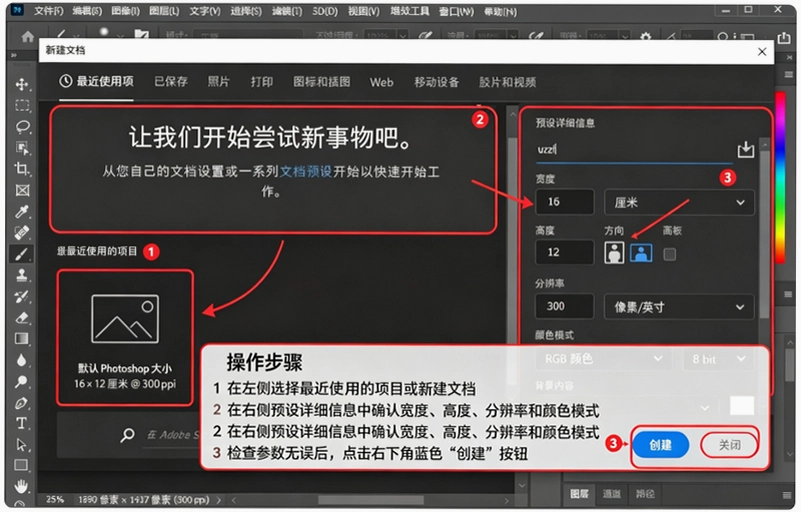801x512 pixels.
Task: Select the 最近使用项 tab
Action: [96, 81]
